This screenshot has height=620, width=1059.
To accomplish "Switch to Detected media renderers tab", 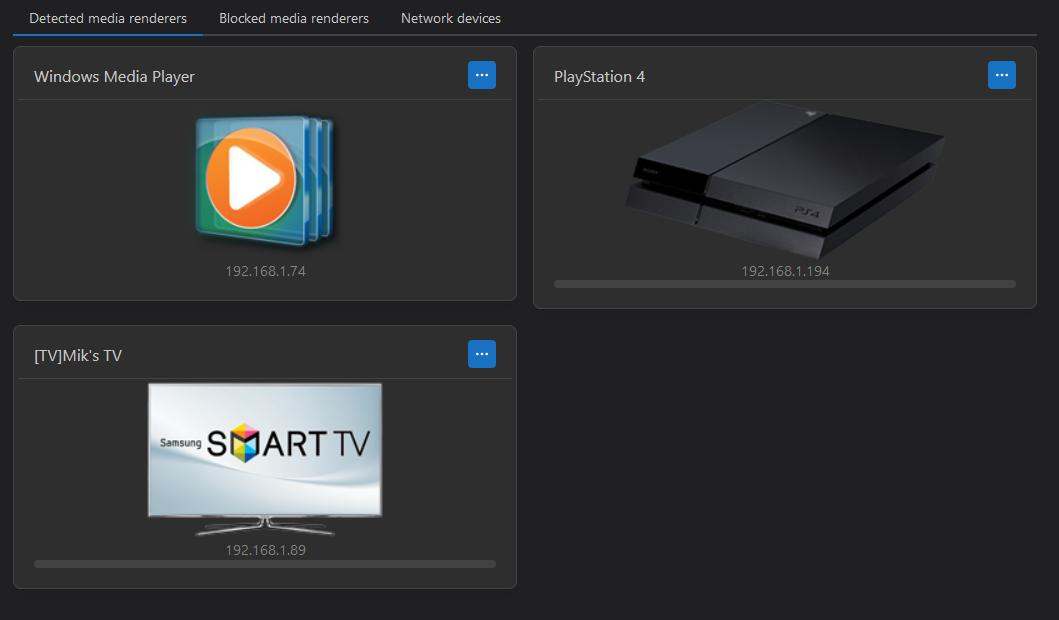I will point(108,18).
